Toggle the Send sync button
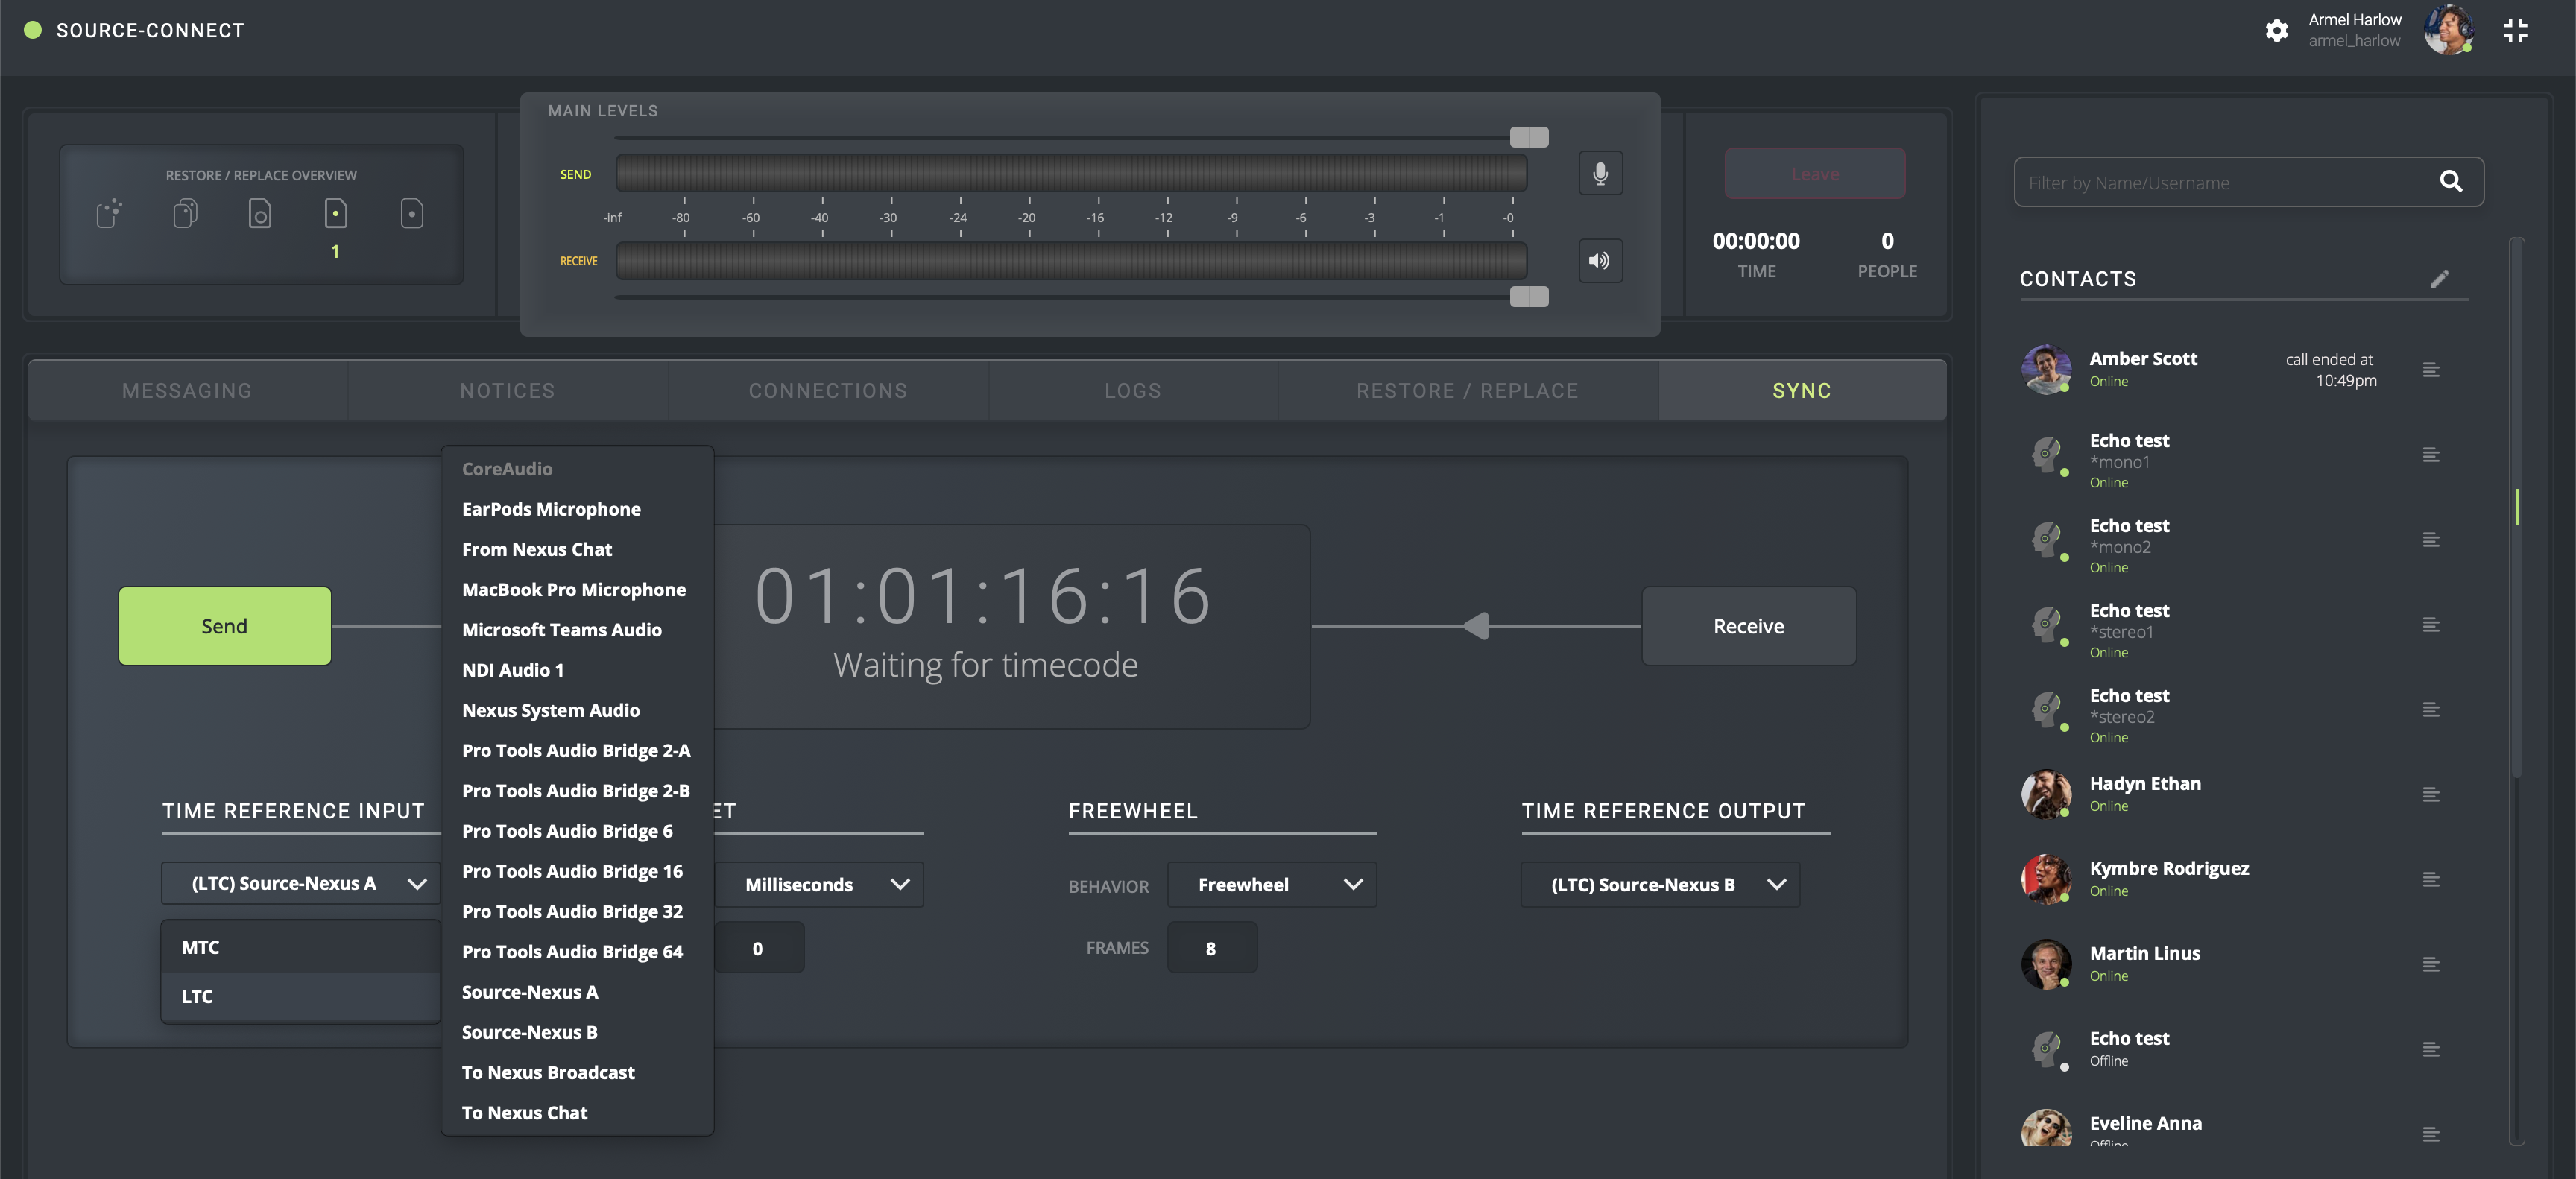Image resolution: width=2576 pixels, height=1179 pixels. coord(224,626)
